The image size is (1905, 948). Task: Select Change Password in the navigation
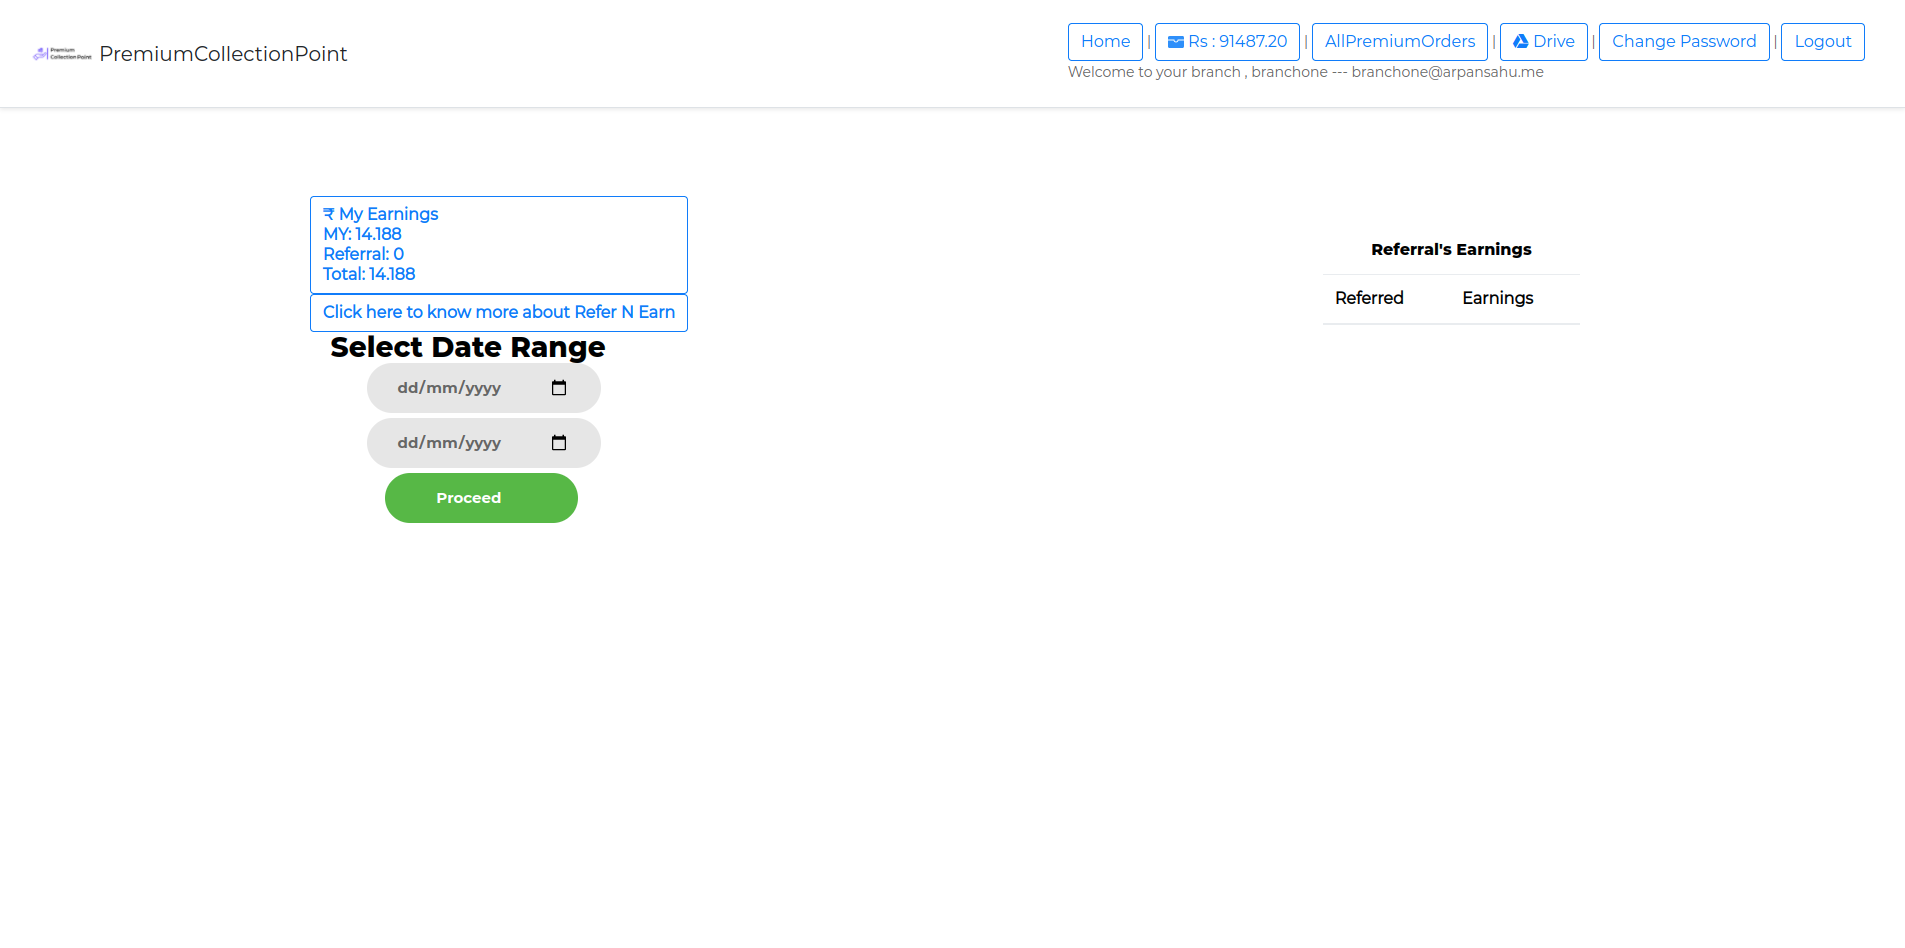pos(1683,42)
